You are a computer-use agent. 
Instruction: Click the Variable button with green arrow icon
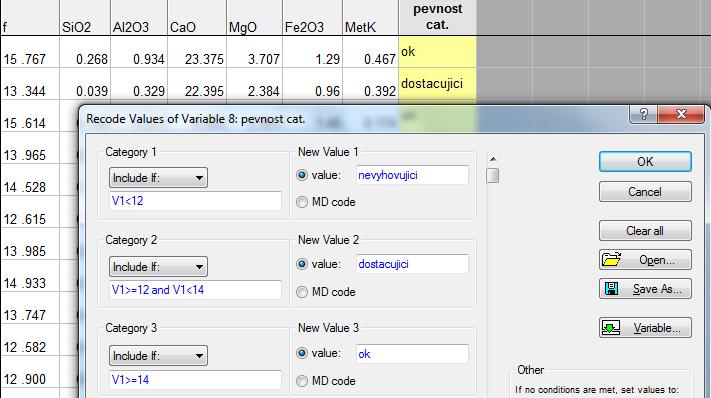point(645,328)
